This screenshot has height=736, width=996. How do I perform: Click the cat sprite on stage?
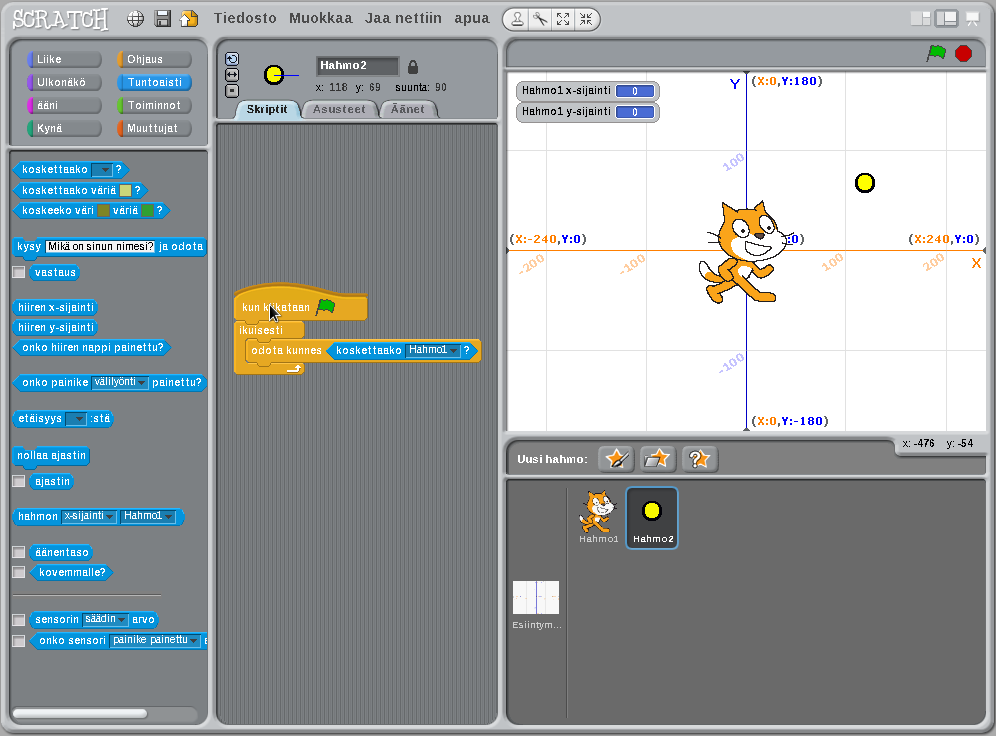tap(744, 252)
